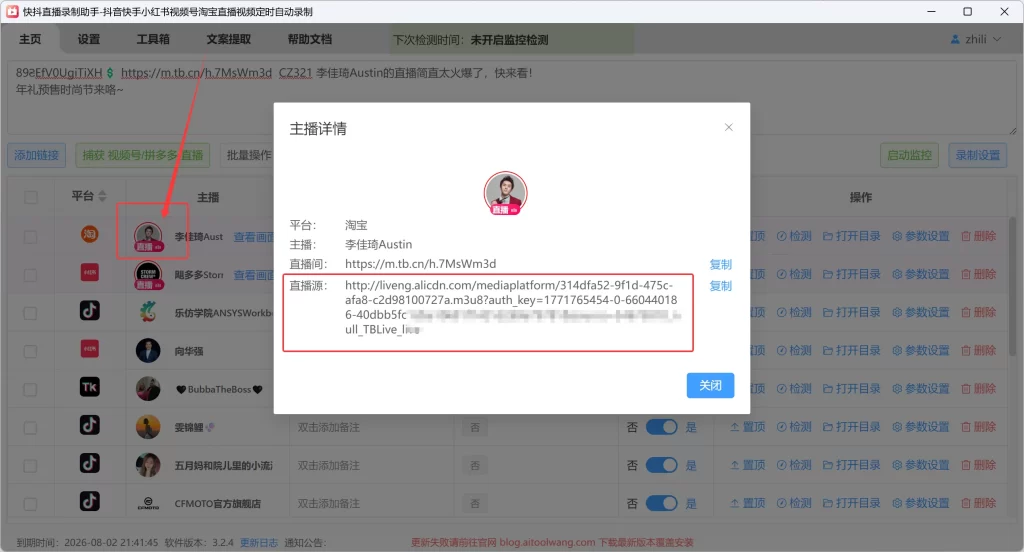
Task: Click the user icon next to zhili
Action: point(955,39)
